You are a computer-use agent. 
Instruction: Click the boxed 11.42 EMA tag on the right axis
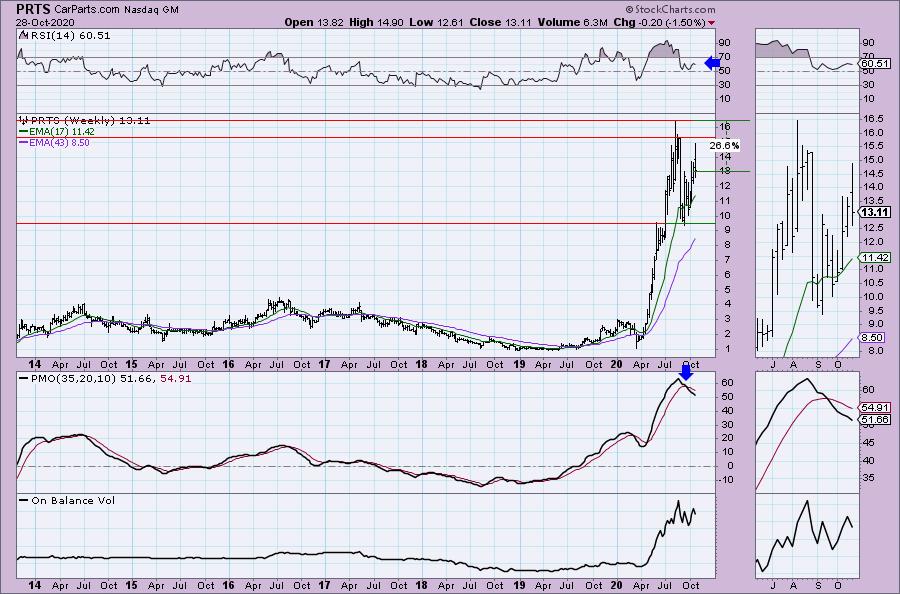[875, 258]
